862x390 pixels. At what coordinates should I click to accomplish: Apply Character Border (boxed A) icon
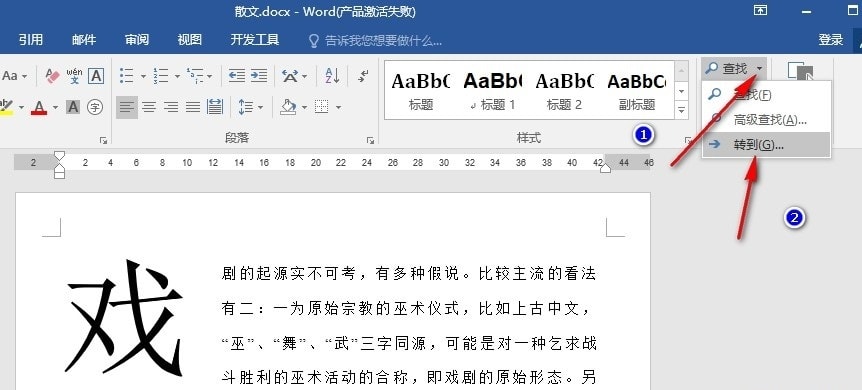point(96,76)
